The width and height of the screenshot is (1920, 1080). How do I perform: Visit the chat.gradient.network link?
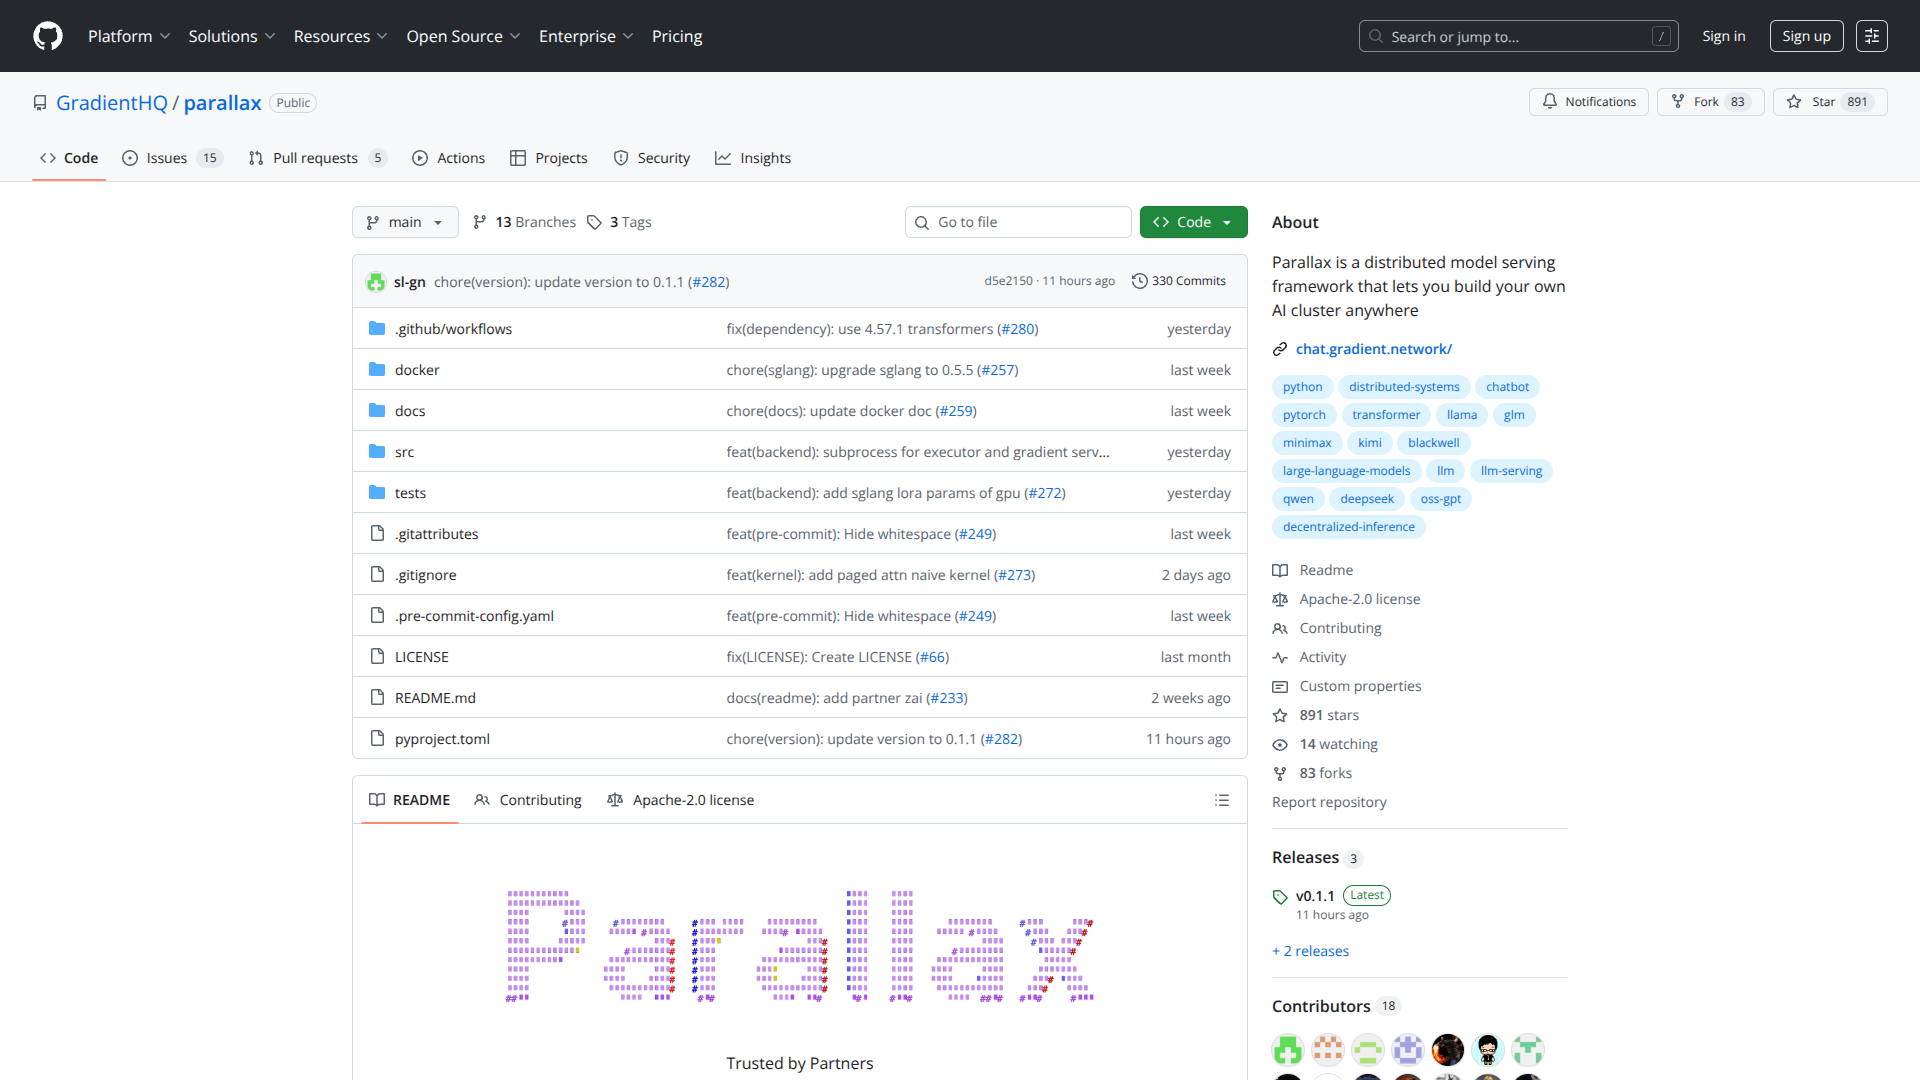coord(1374,348)
